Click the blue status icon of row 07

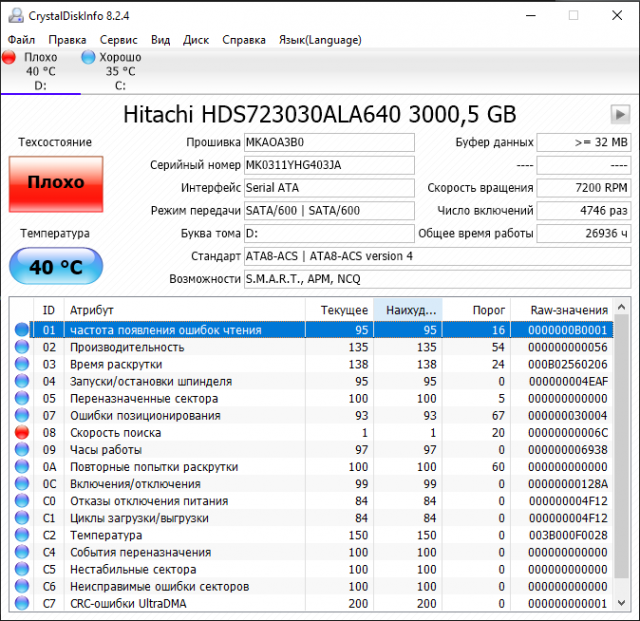[x=22, y=416]
